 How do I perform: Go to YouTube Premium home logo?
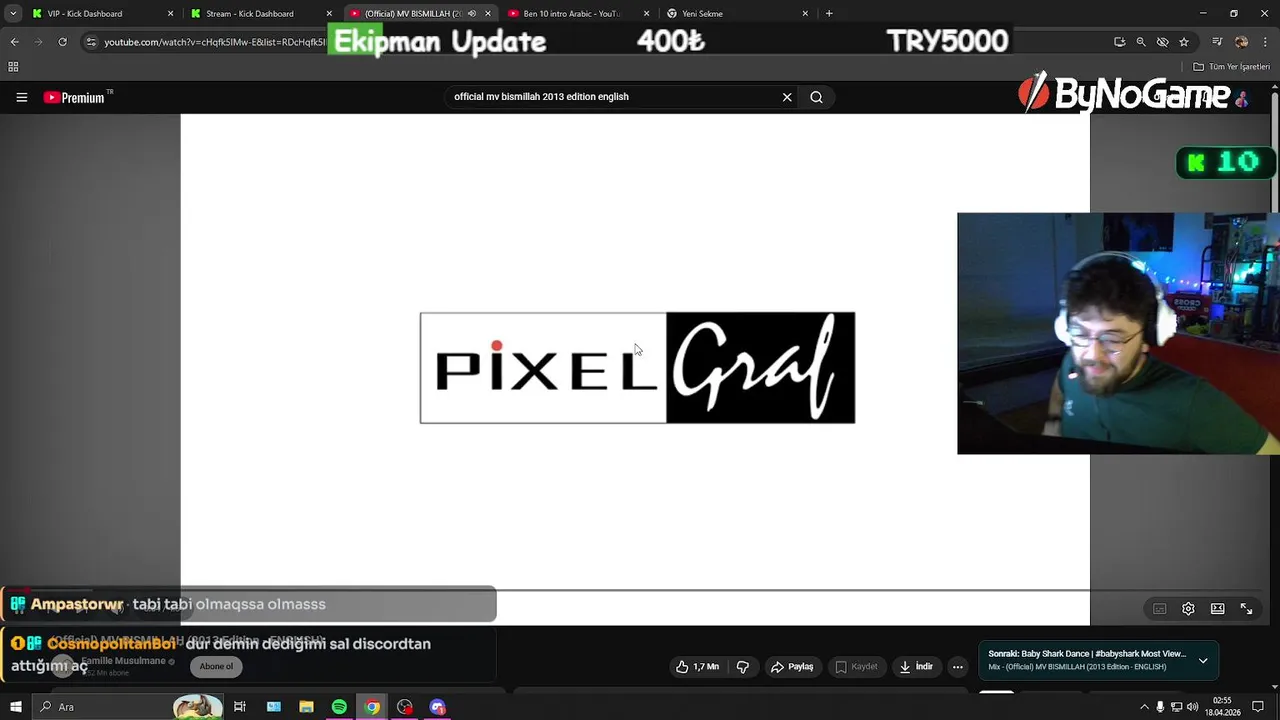(x=74, y=97)
